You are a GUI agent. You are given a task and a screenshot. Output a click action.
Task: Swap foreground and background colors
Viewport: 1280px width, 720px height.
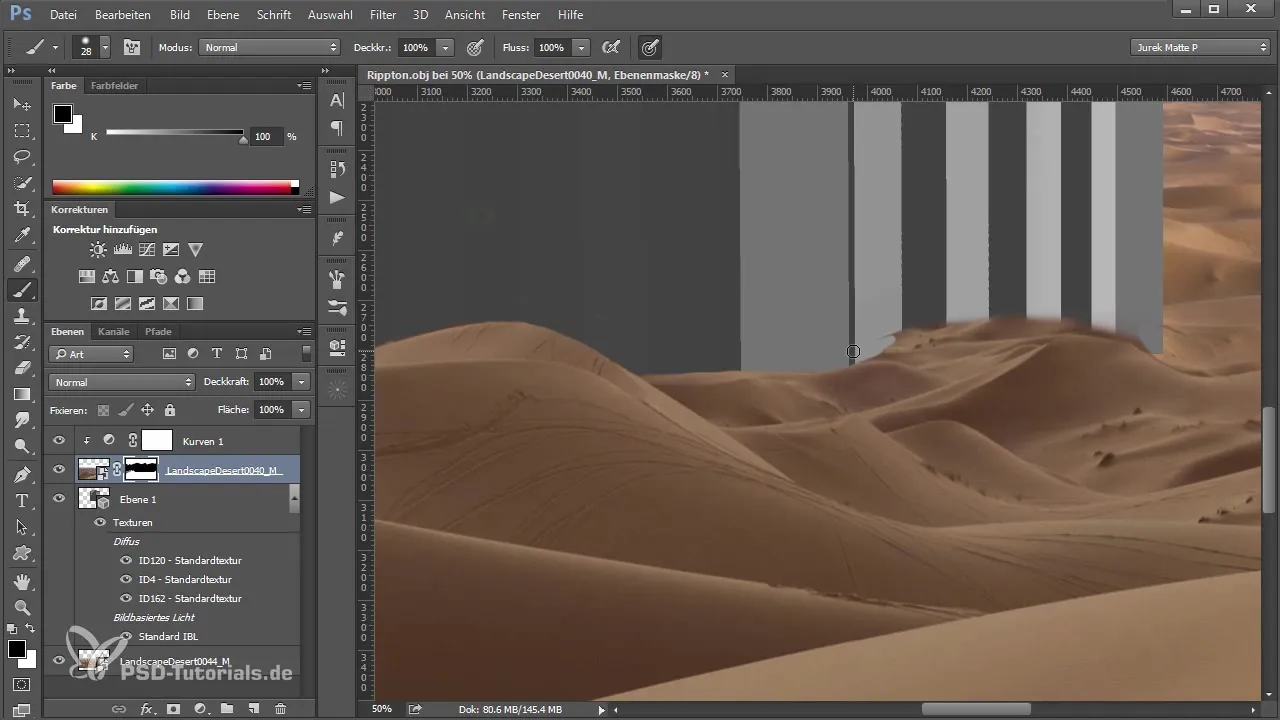click(x=30, y=629)
